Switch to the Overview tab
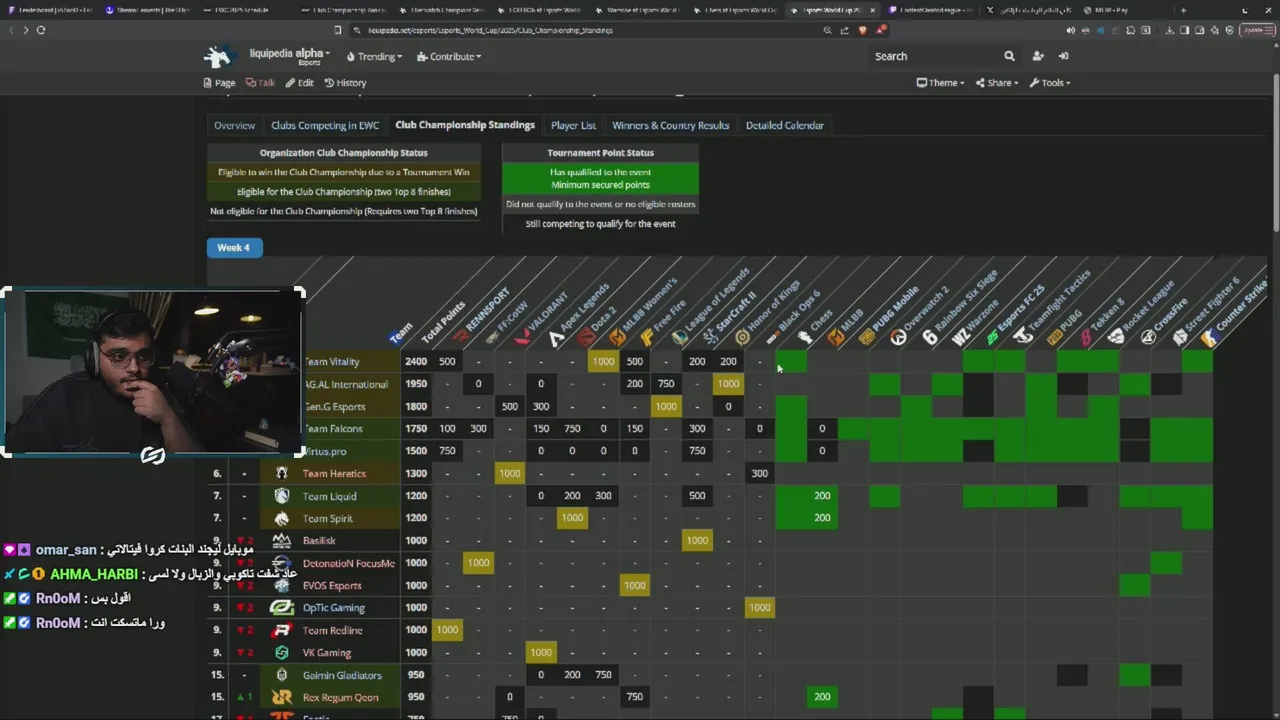 click(x=234, y=125)
